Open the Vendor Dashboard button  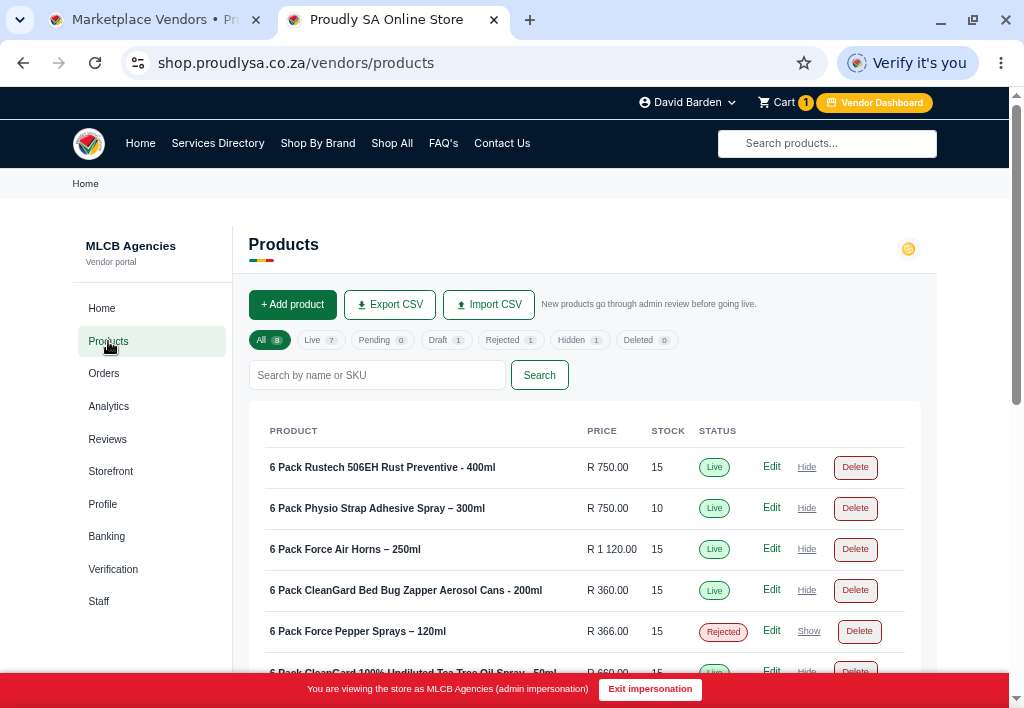click(874, 103)
